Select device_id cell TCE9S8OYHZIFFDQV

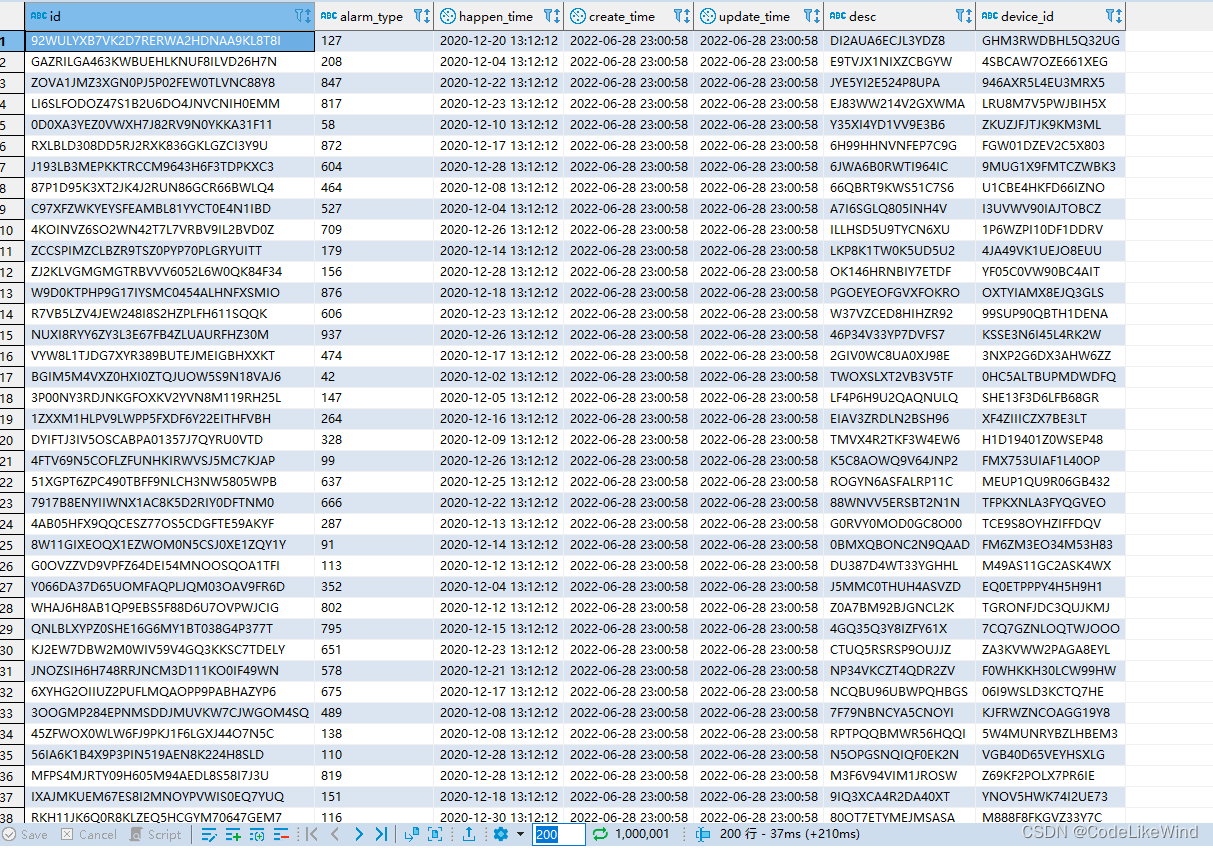click(1050, 524)
